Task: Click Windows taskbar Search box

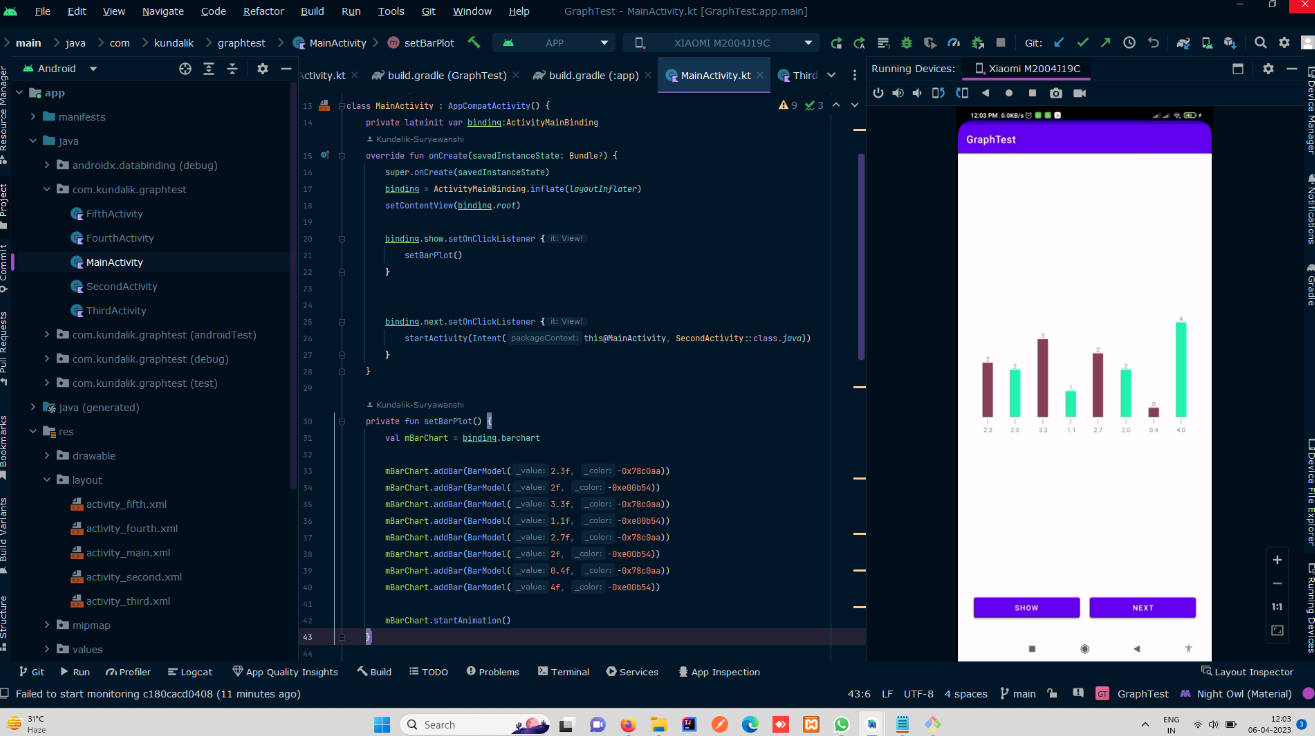Action: [x=476, y=724]
